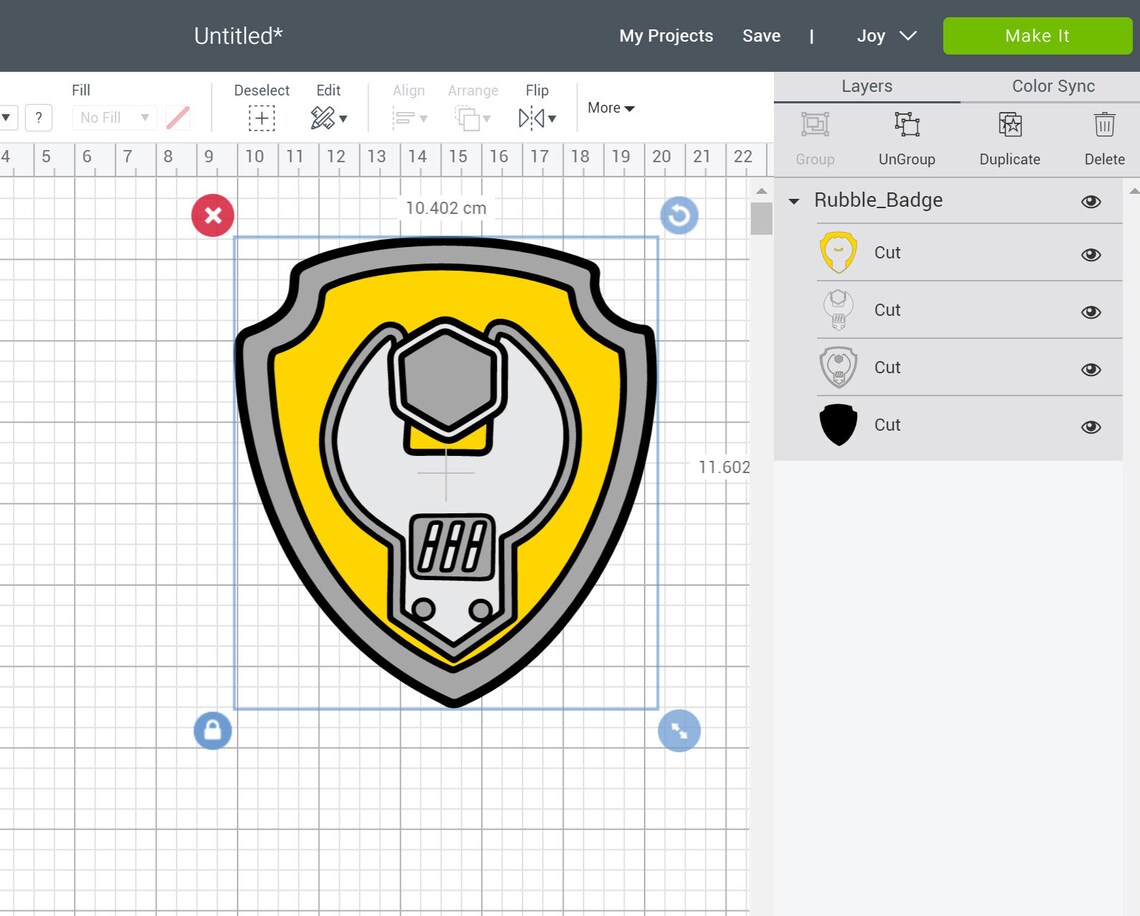The height and width of the screenshot is (916, 1140).
Task: Click the Delete trash icon
Action: tap(1104, 124)
